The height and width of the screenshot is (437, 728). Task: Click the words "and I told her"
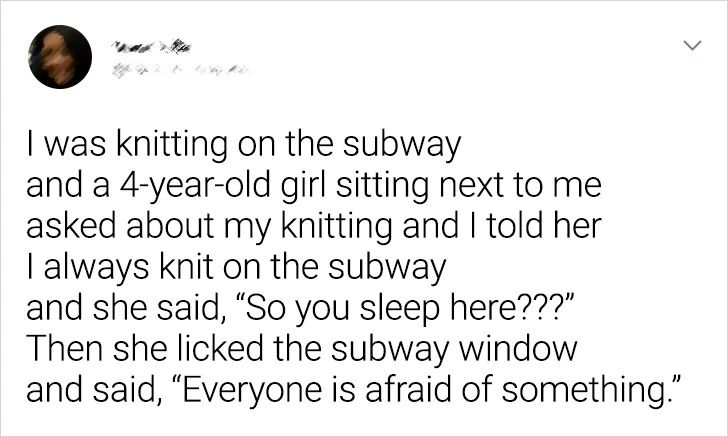516,226
